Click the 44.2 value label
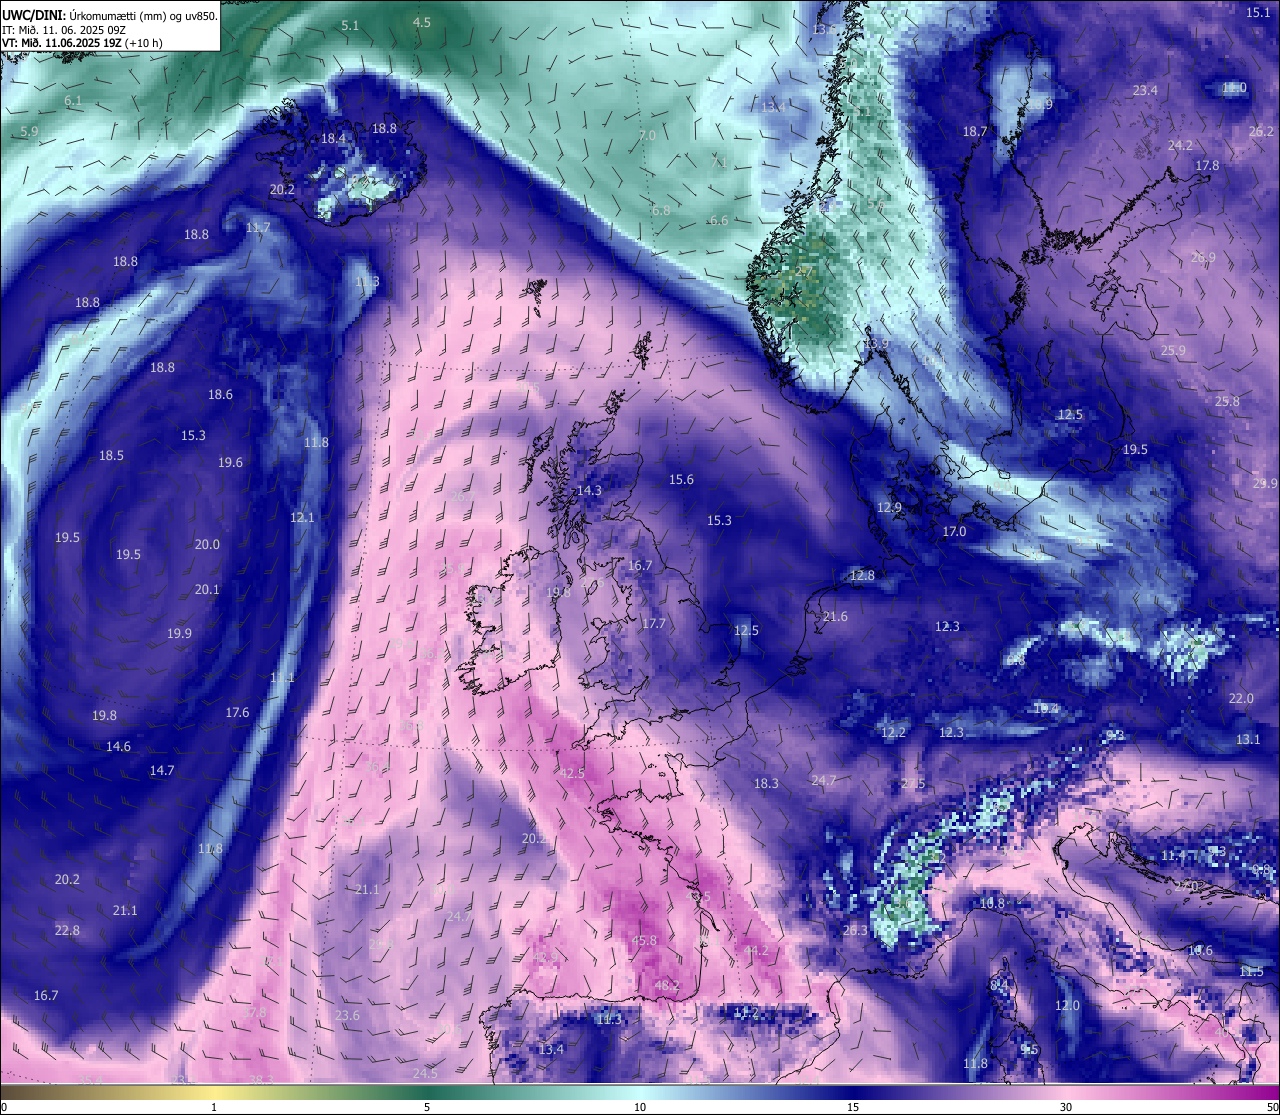 [756, 950]
